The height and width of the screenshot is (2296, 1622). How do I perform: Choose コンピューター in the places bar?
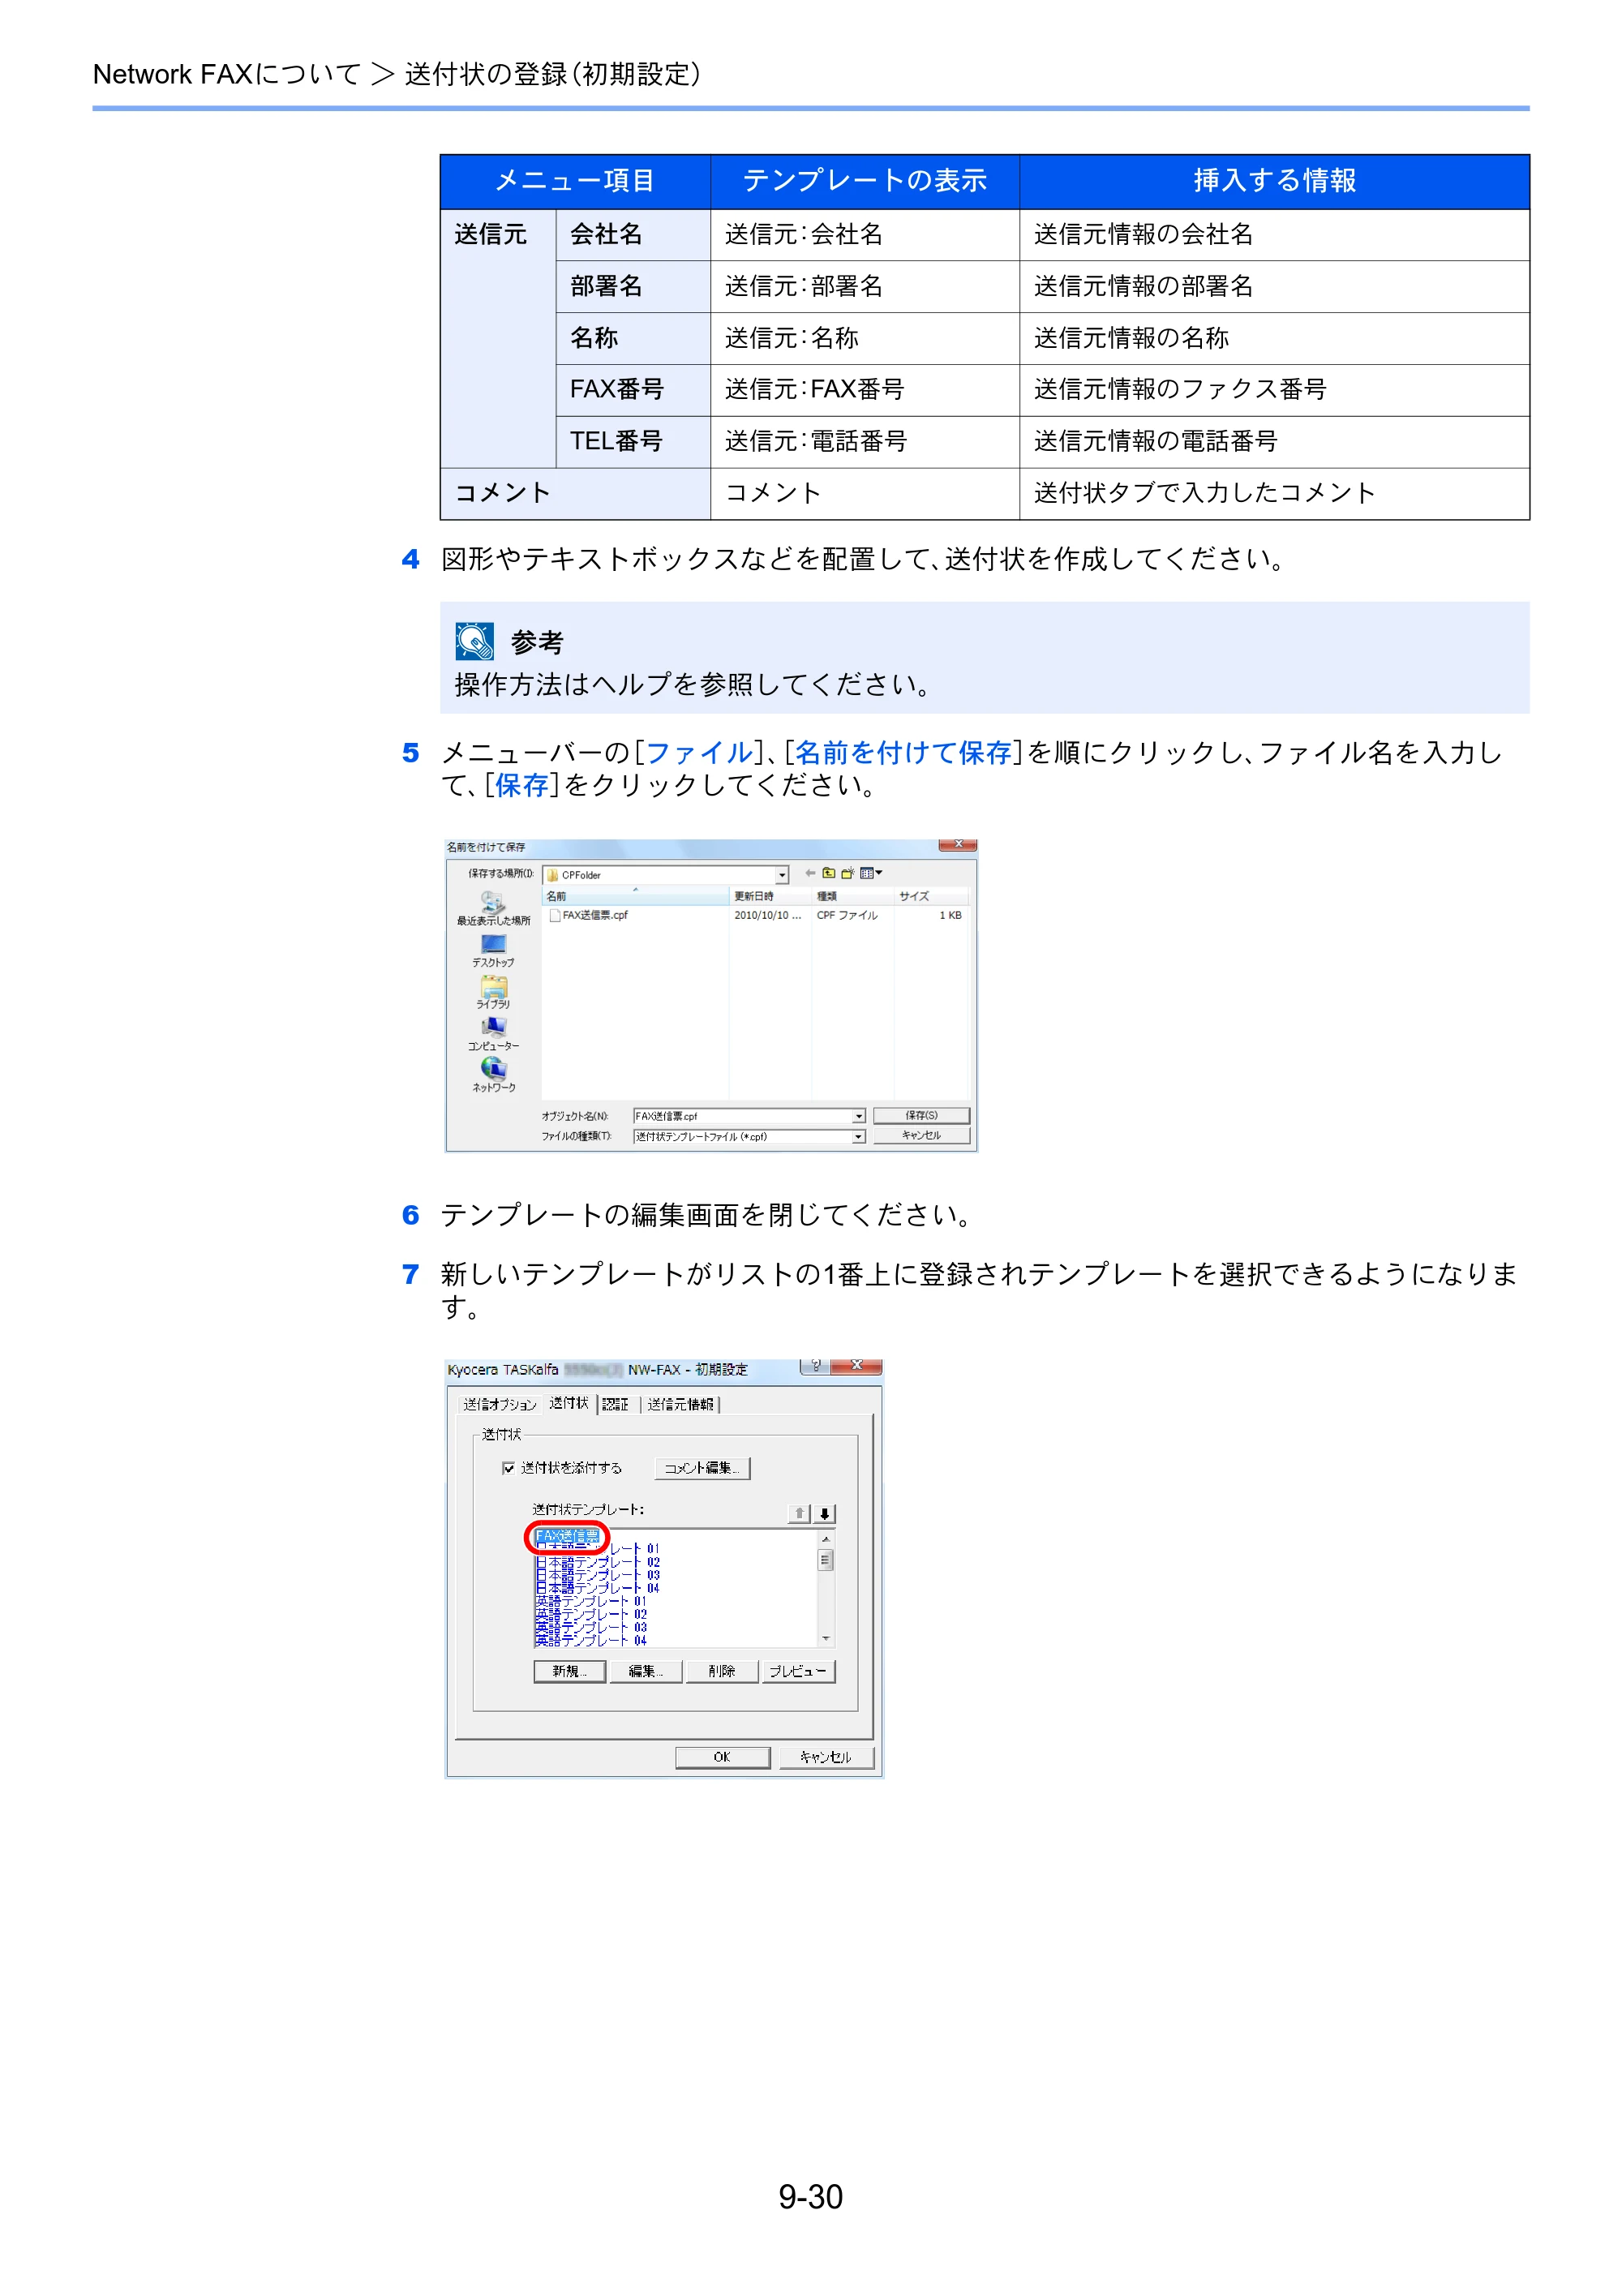(x=493, y=1034)
